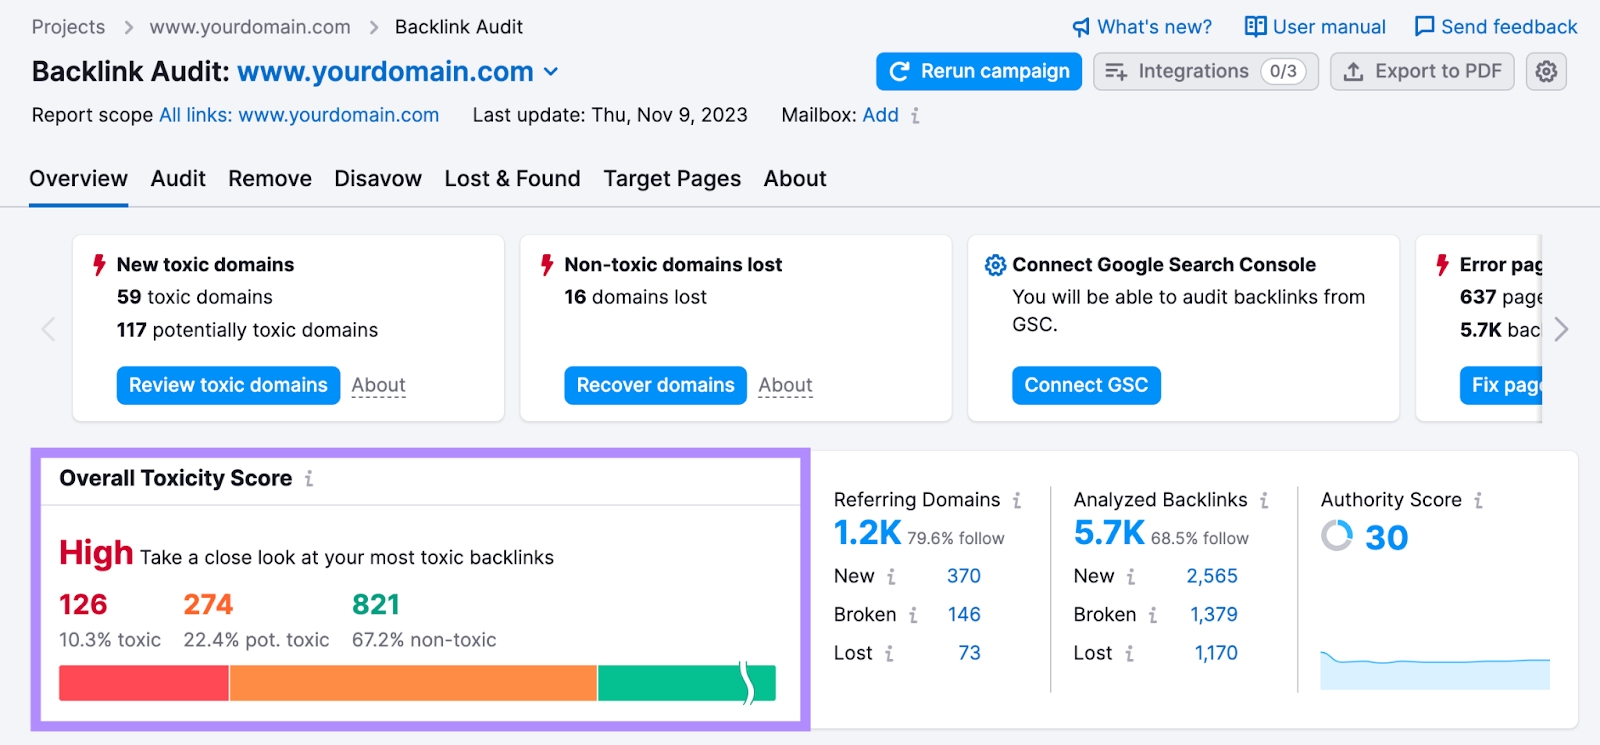Click the Authority Score trend chart
This screenshot has height=745, width=1600.
tap(1435, 670)
